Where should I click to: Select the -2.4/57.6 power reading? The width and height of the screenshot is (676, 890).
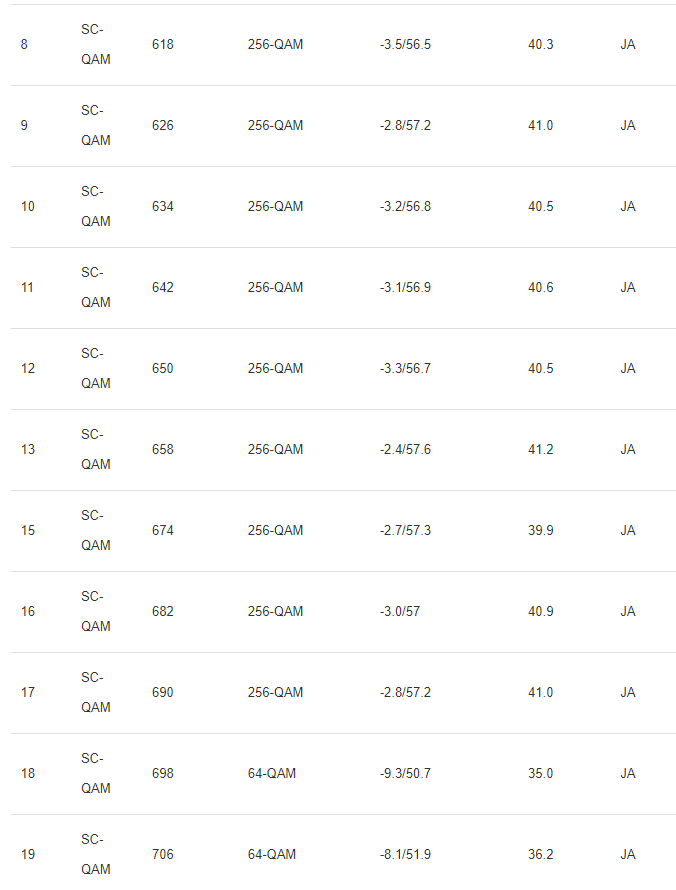click(x=405, y=450)
